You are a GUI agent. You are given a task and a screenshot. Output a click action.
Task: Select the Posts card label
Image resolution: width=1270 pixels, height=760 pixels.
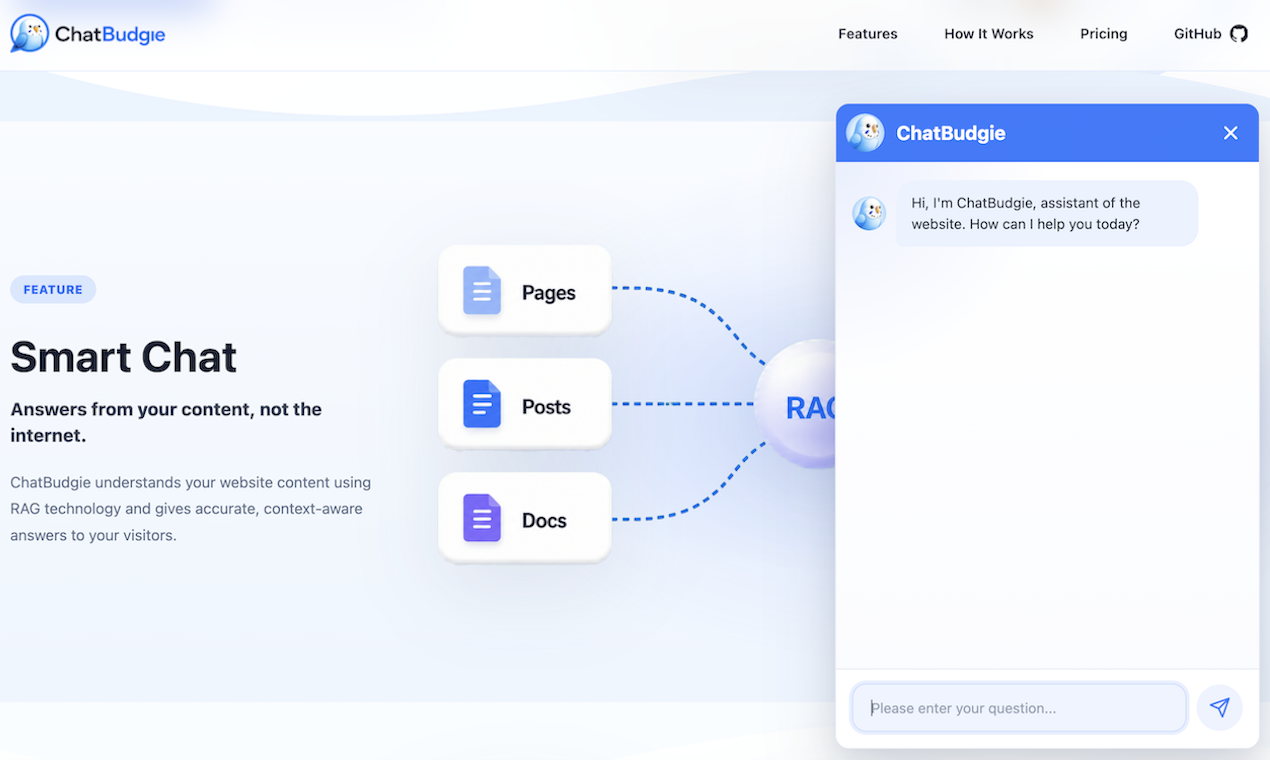546,407
